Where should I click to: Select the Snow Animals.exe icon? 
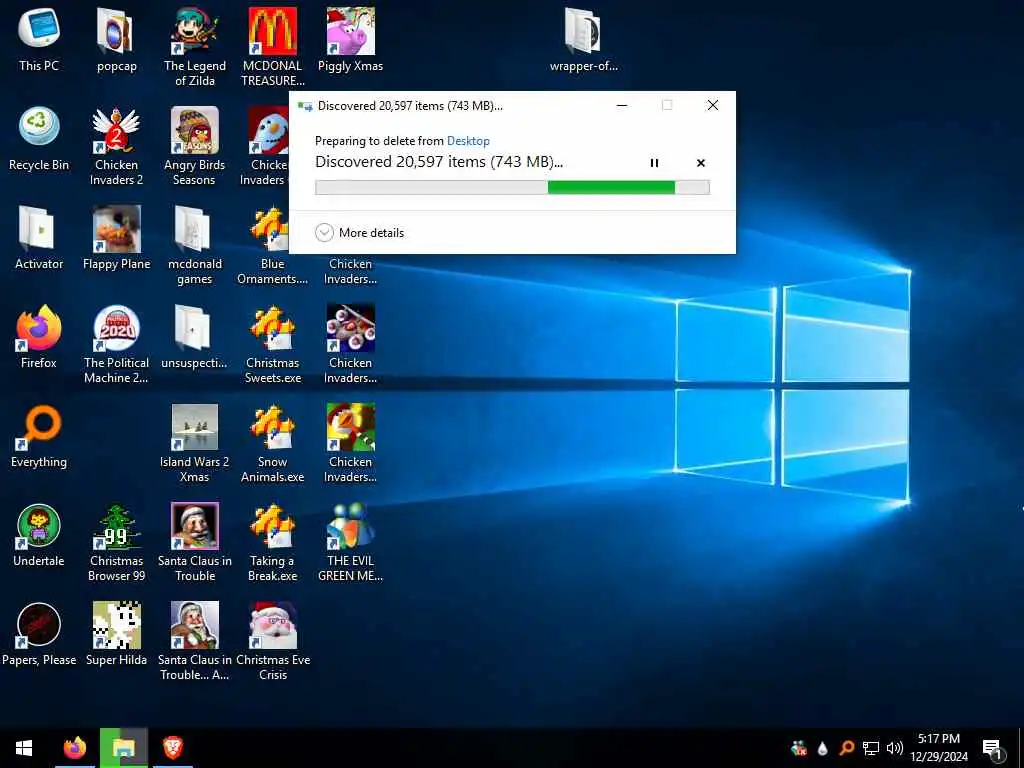tap(272, 443)
